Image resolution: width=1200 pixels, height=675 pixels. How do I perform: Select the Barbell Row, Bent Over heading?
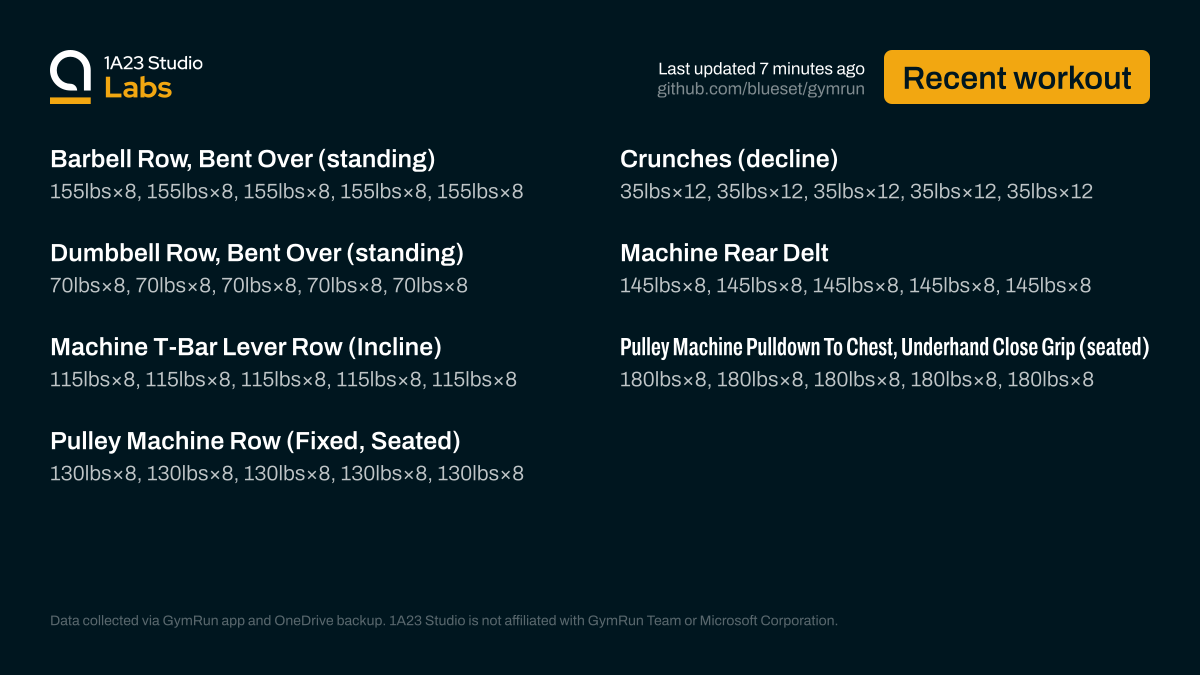point(243,159)
